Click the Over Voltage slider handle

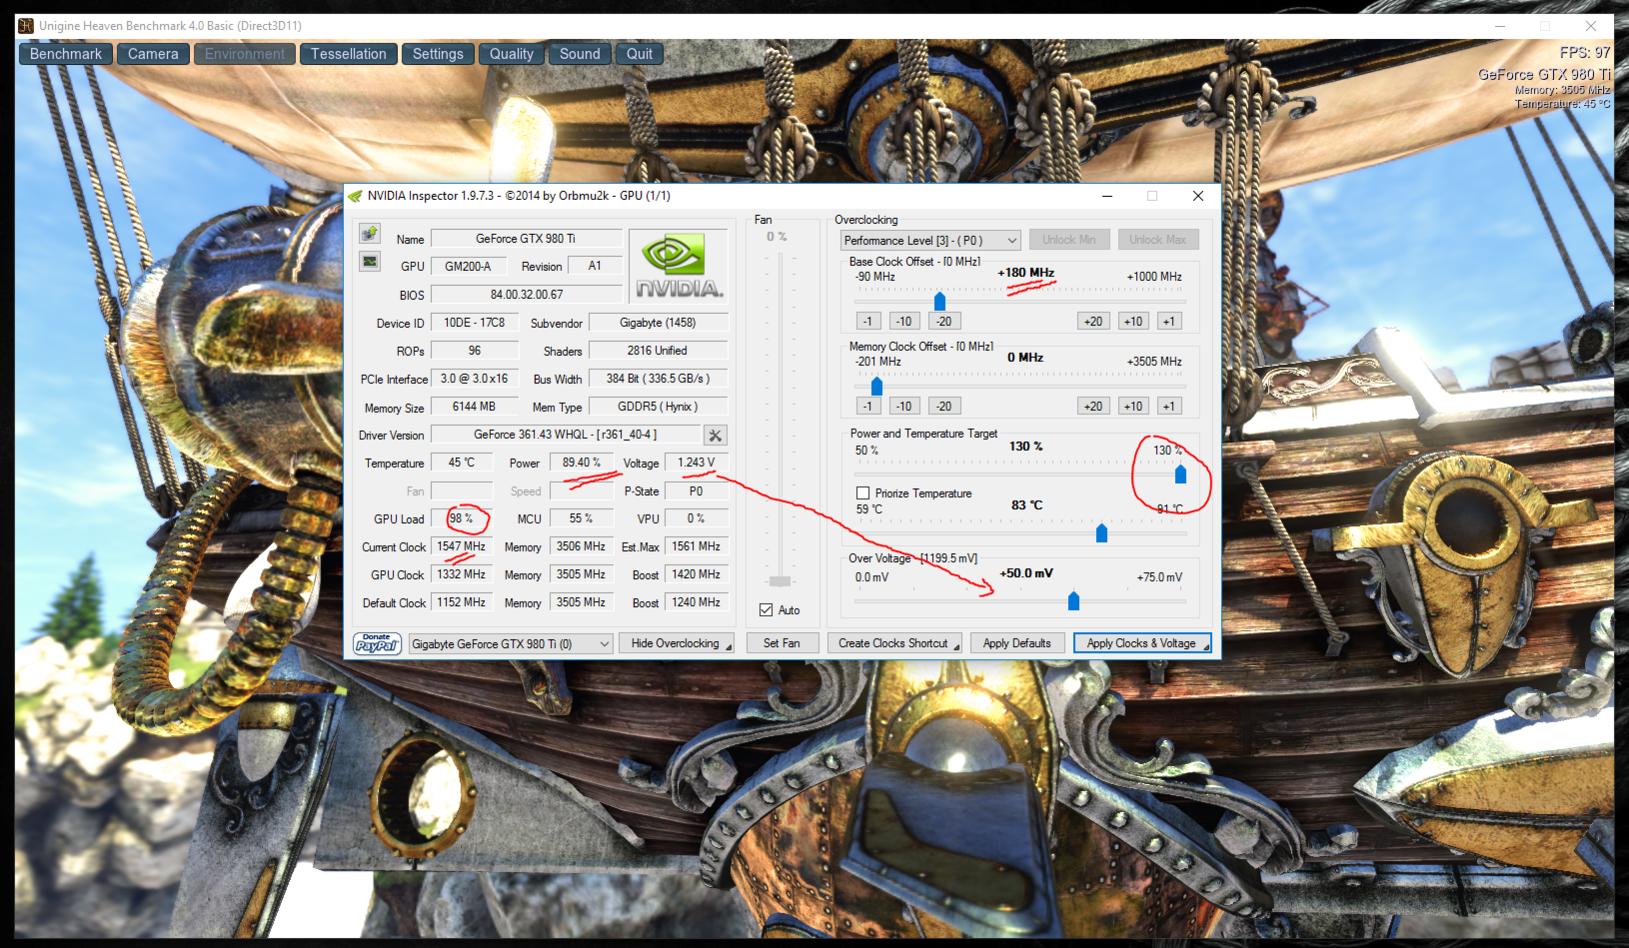pos(1074,601)
